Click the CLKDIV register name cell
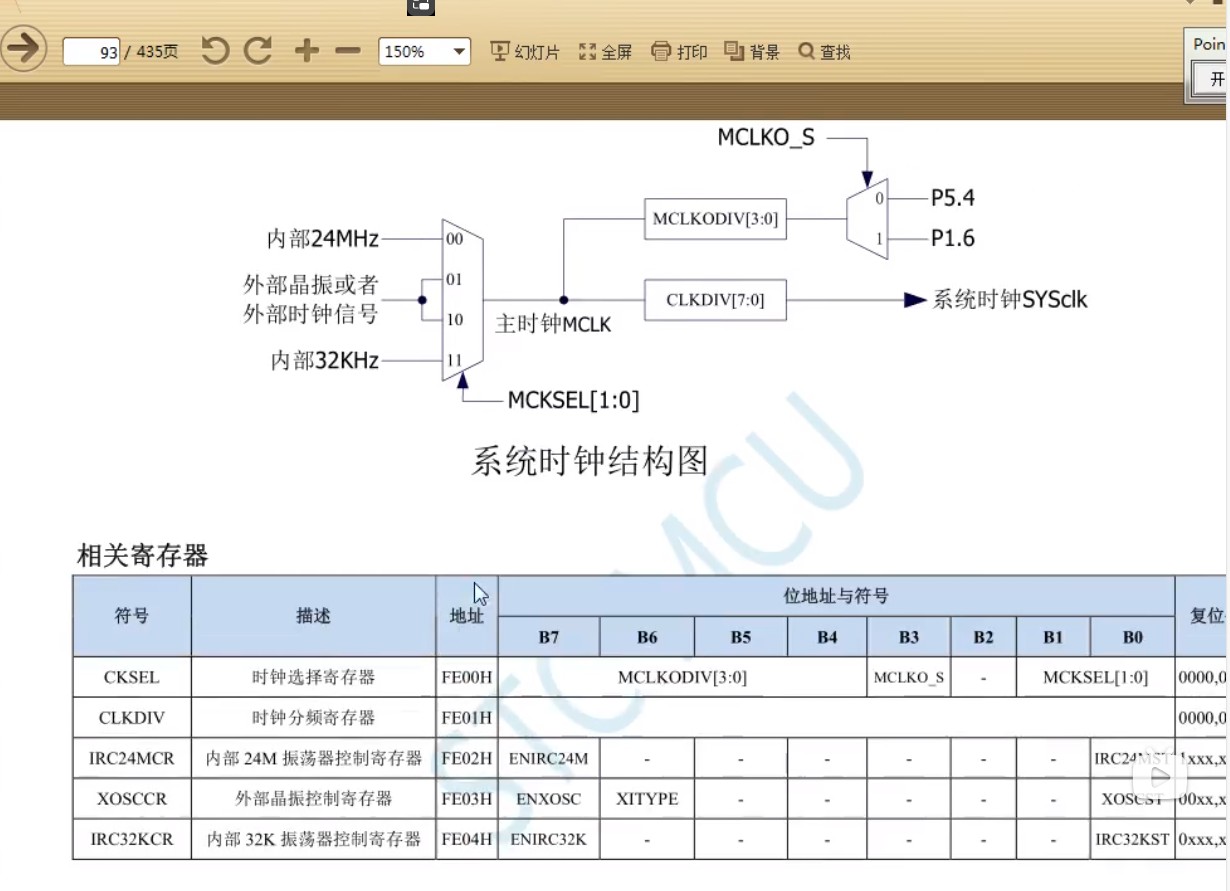 [x=132, y=718]
